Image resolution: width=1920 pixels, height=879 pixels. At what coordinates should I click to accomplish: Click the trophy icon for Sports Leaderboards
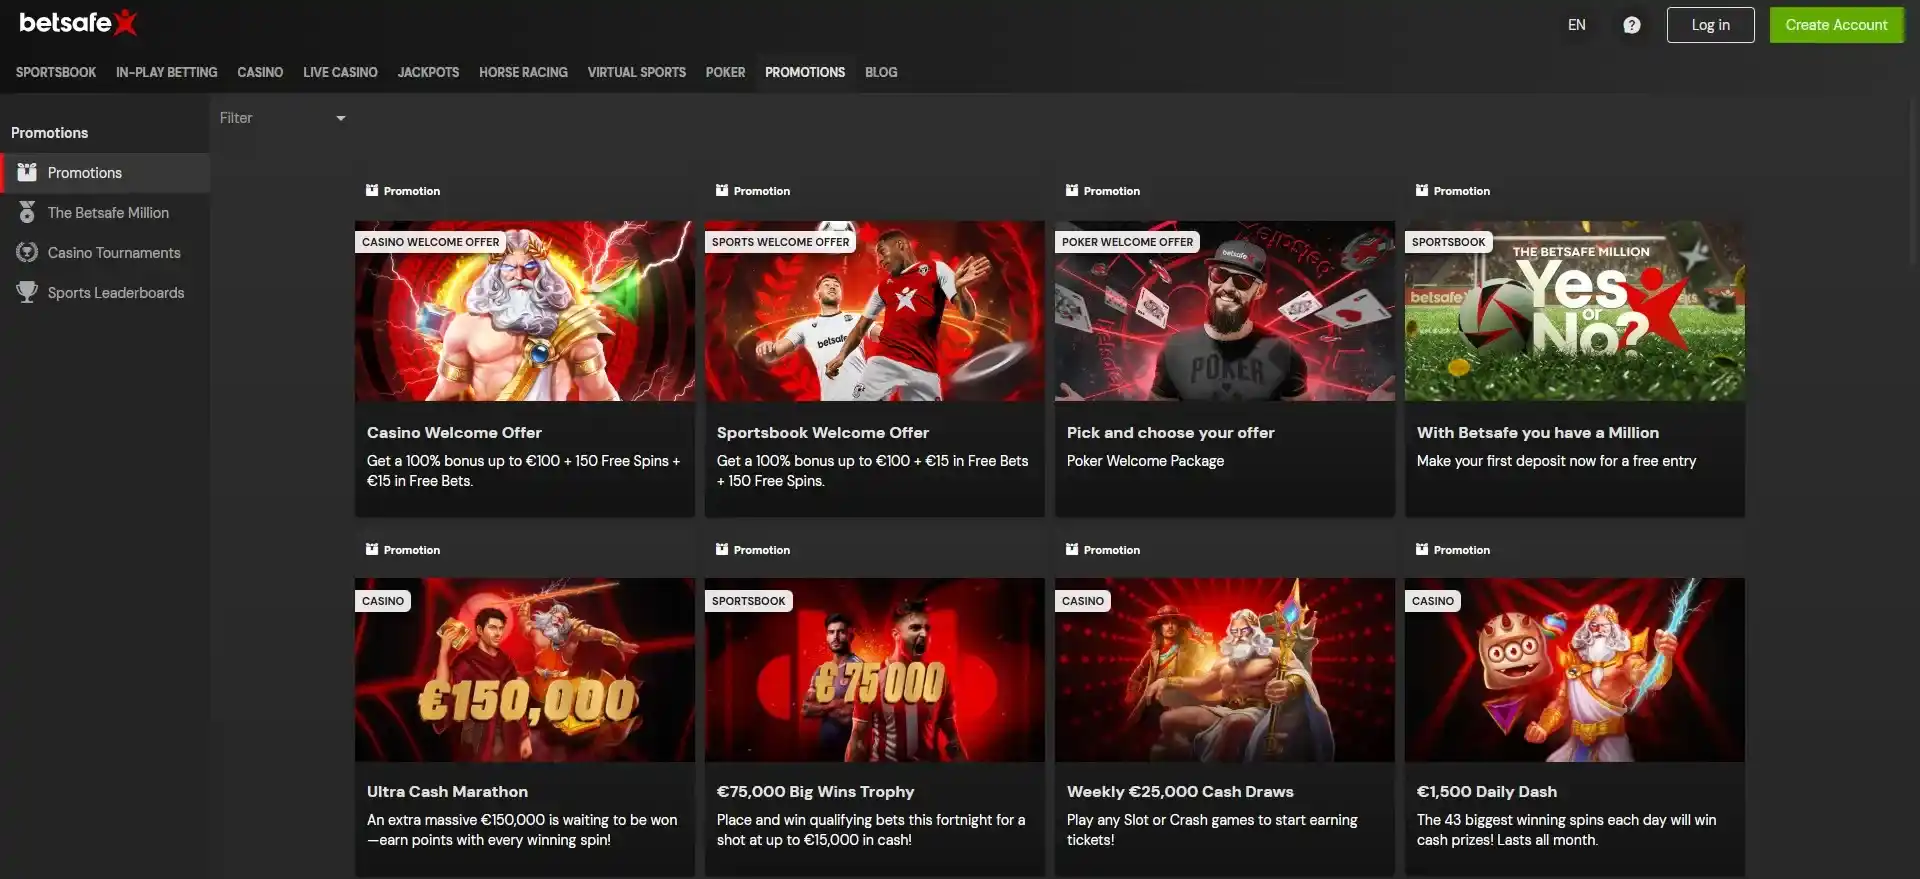click(27, 293)
